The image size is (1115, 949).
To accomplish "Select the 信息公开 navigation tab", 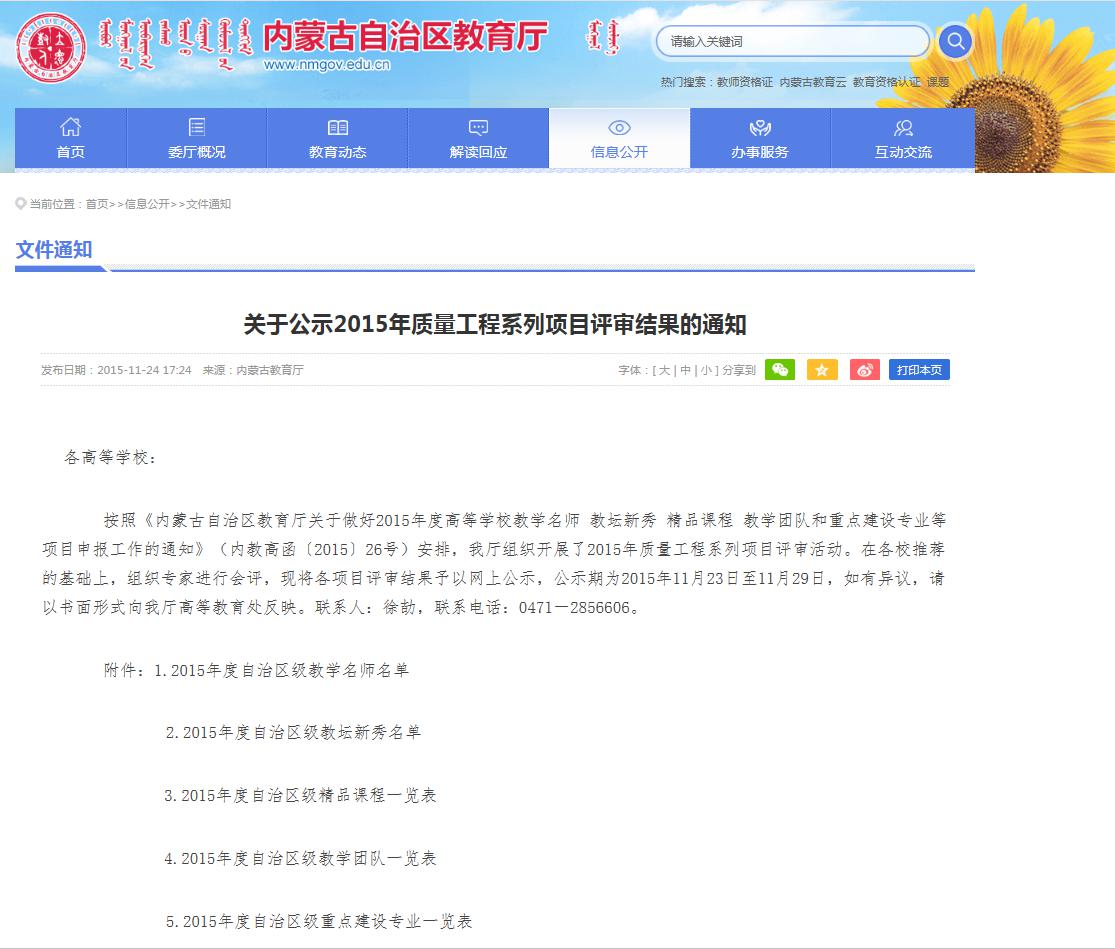I will (619, 138).
